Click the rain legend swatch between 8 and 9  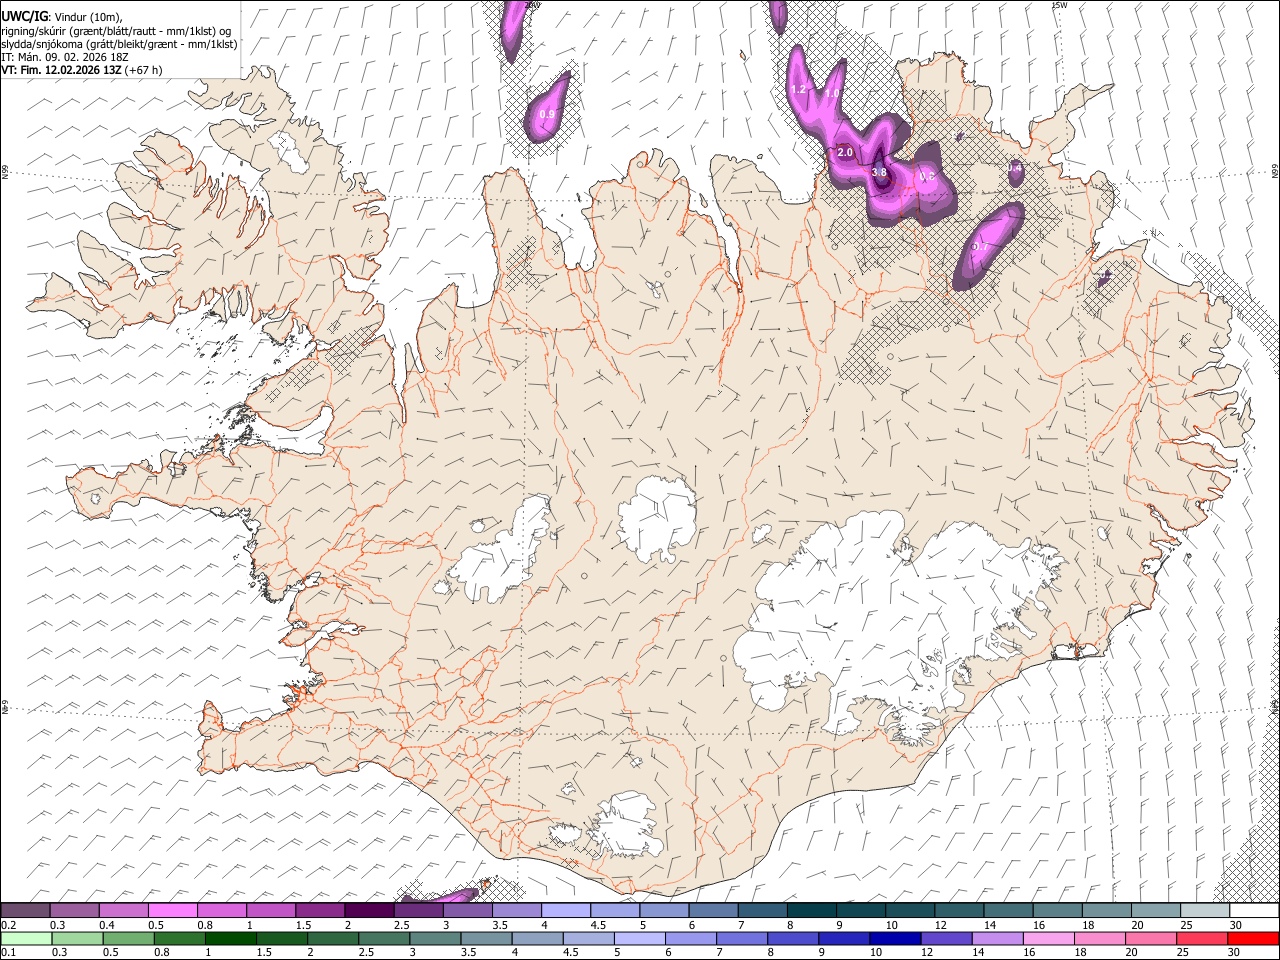(x=792, y=939)
